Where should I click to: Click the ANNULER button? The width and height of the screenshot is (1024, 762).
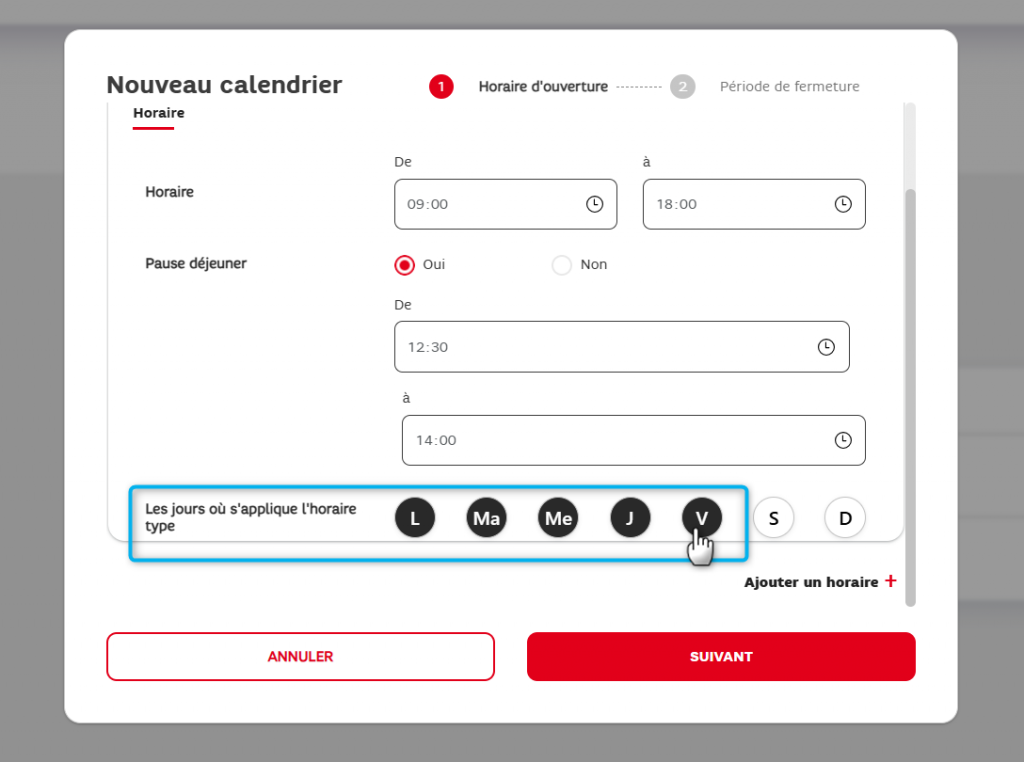[300, 657]
